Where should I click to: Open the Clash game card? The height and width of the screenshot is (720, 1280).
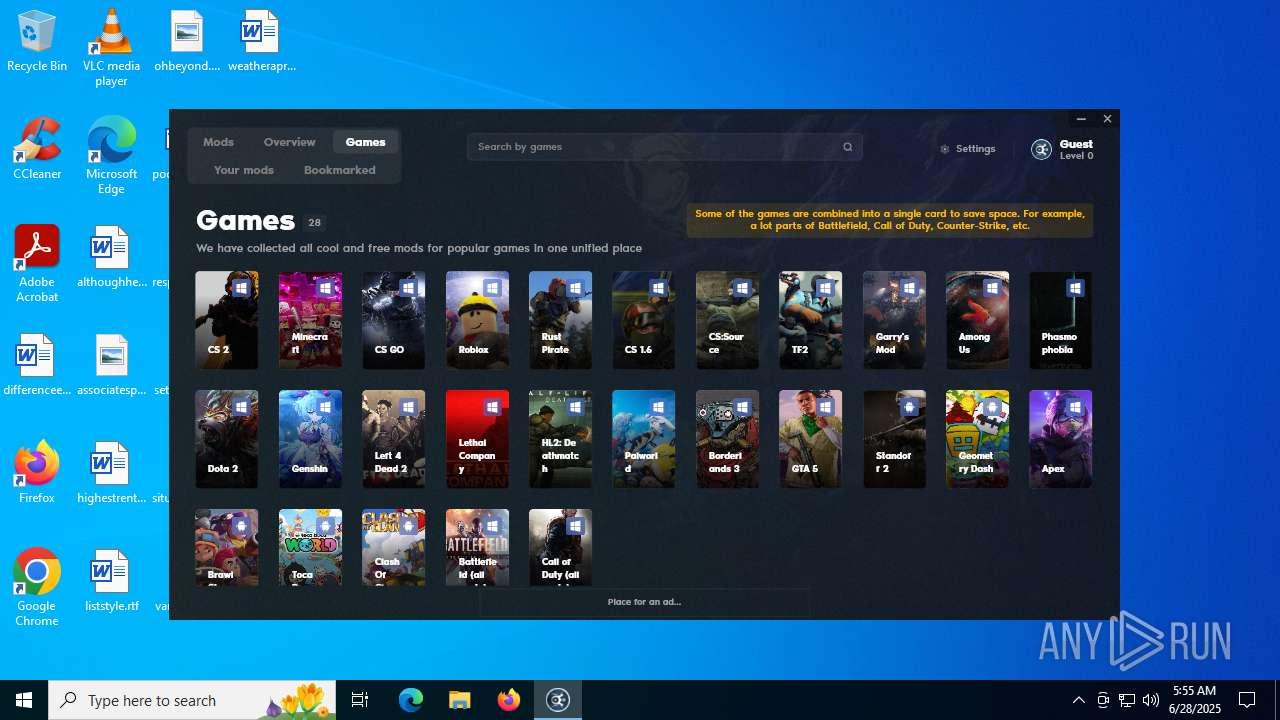pos(393,547)
